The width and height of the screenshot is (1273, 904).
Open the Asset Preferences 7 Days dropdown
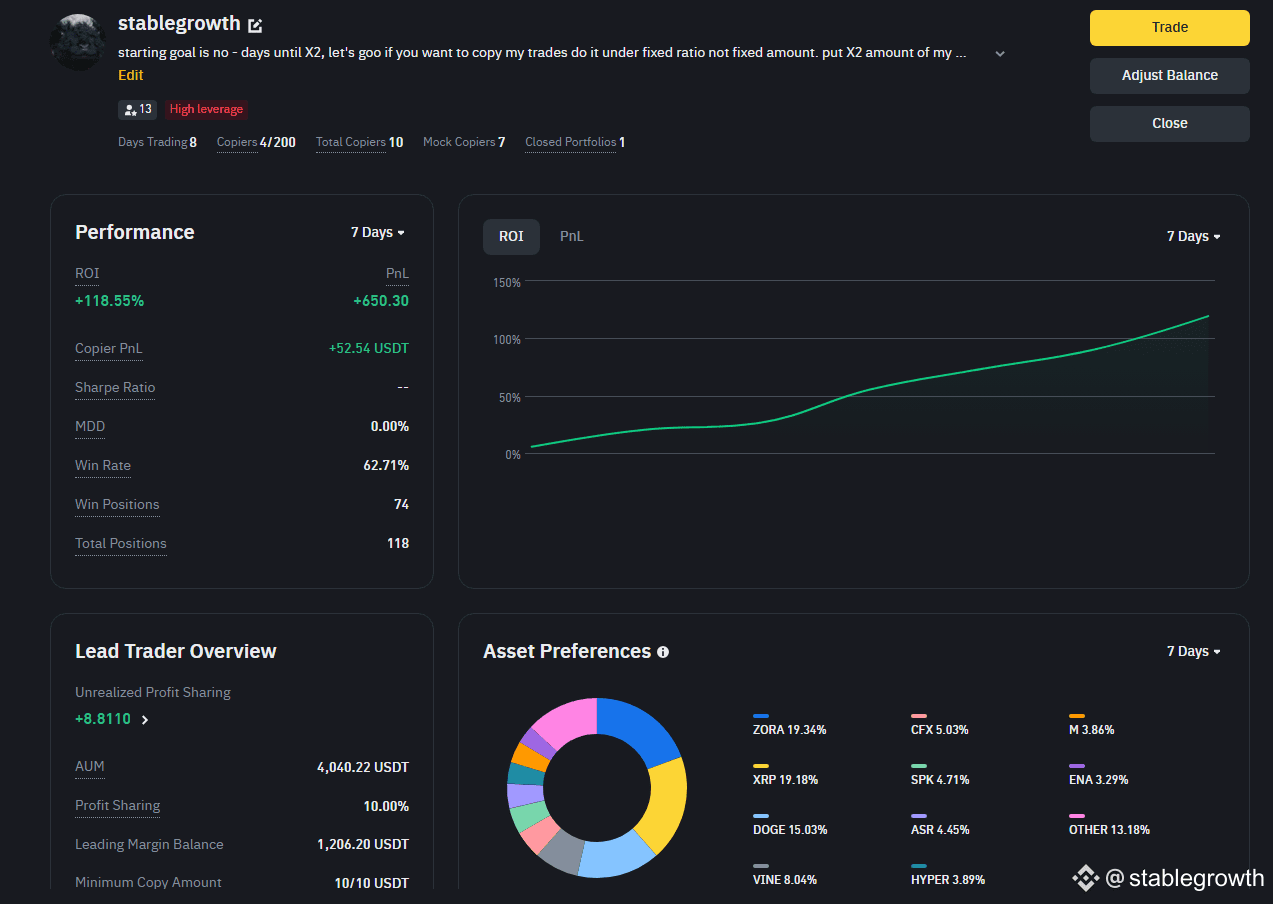tap(1194, 651)
